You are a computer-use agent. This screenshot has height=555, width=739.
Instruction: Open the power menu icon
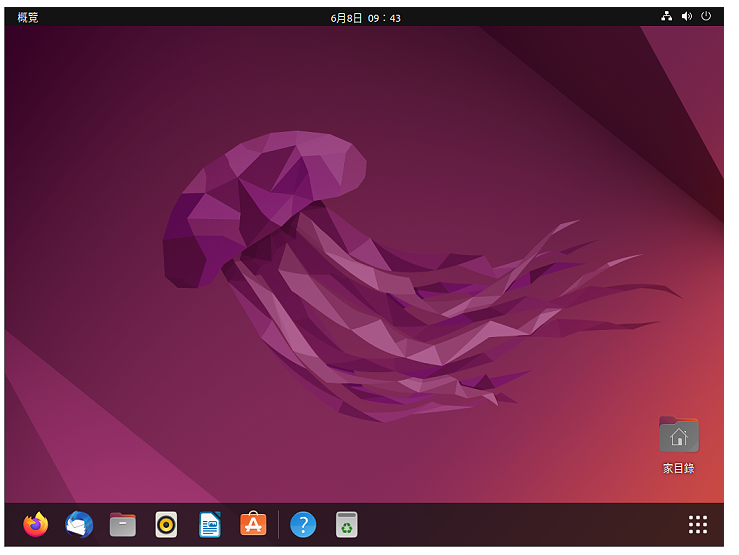[706, 16]
